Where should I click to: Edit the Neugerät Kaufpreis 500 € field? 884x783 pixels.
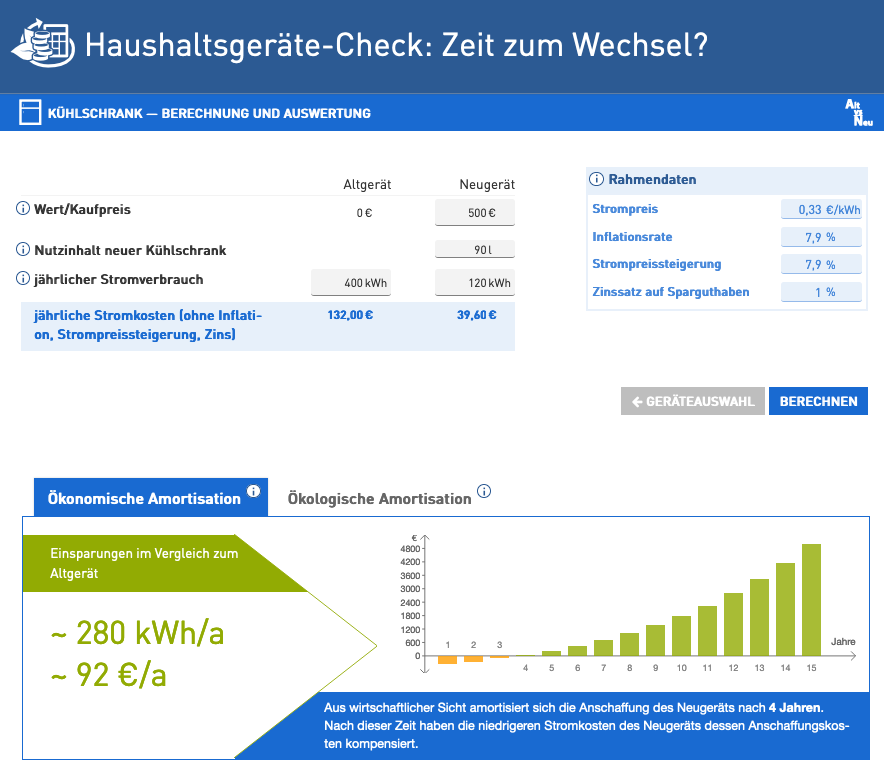click(x=475, y=213)
